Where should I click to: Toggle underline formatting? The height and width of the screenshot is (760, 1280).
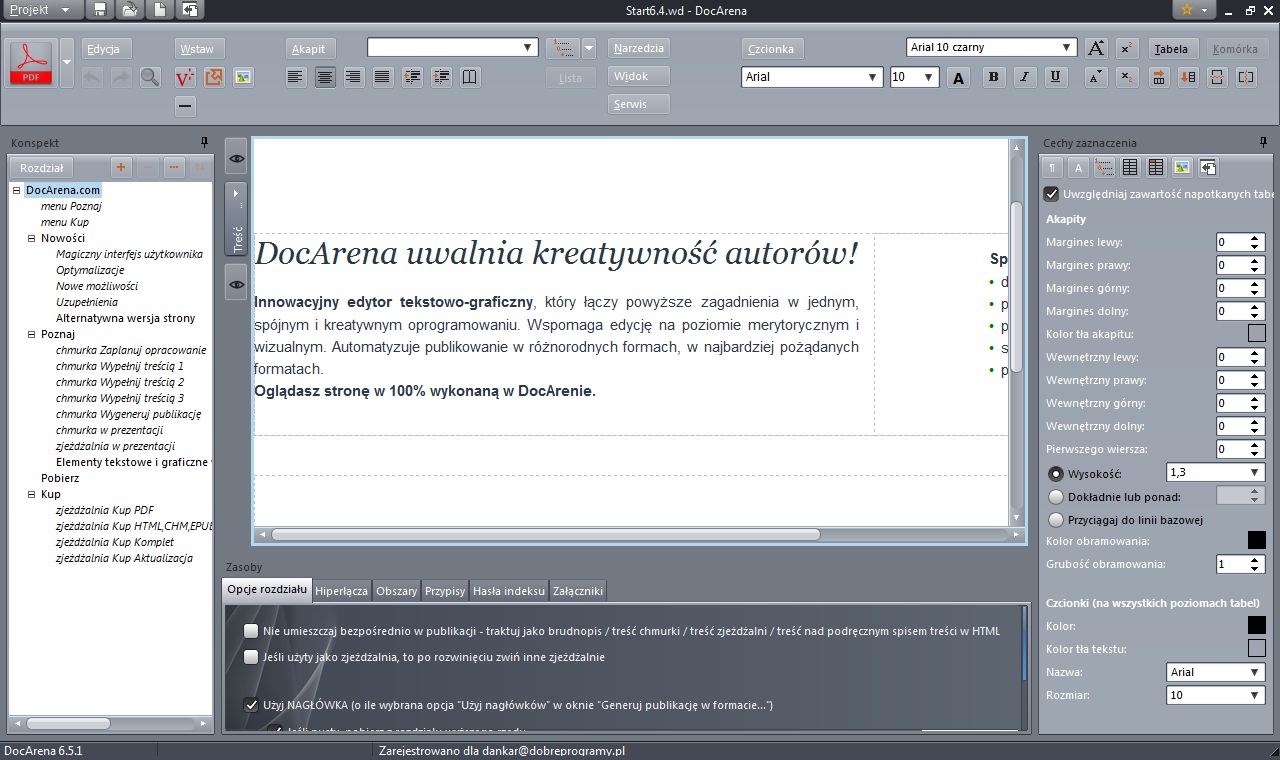coord(1055,77)
